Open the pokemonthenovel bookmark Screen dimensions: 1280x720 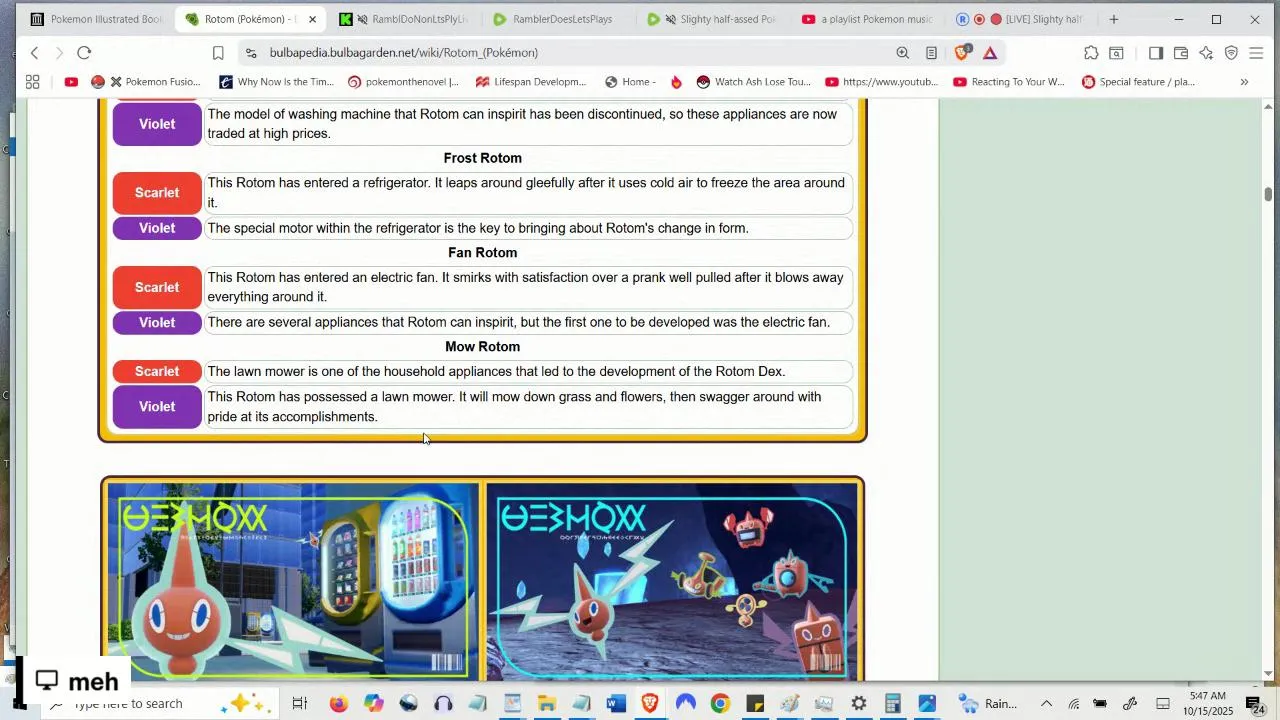point(403,82)
